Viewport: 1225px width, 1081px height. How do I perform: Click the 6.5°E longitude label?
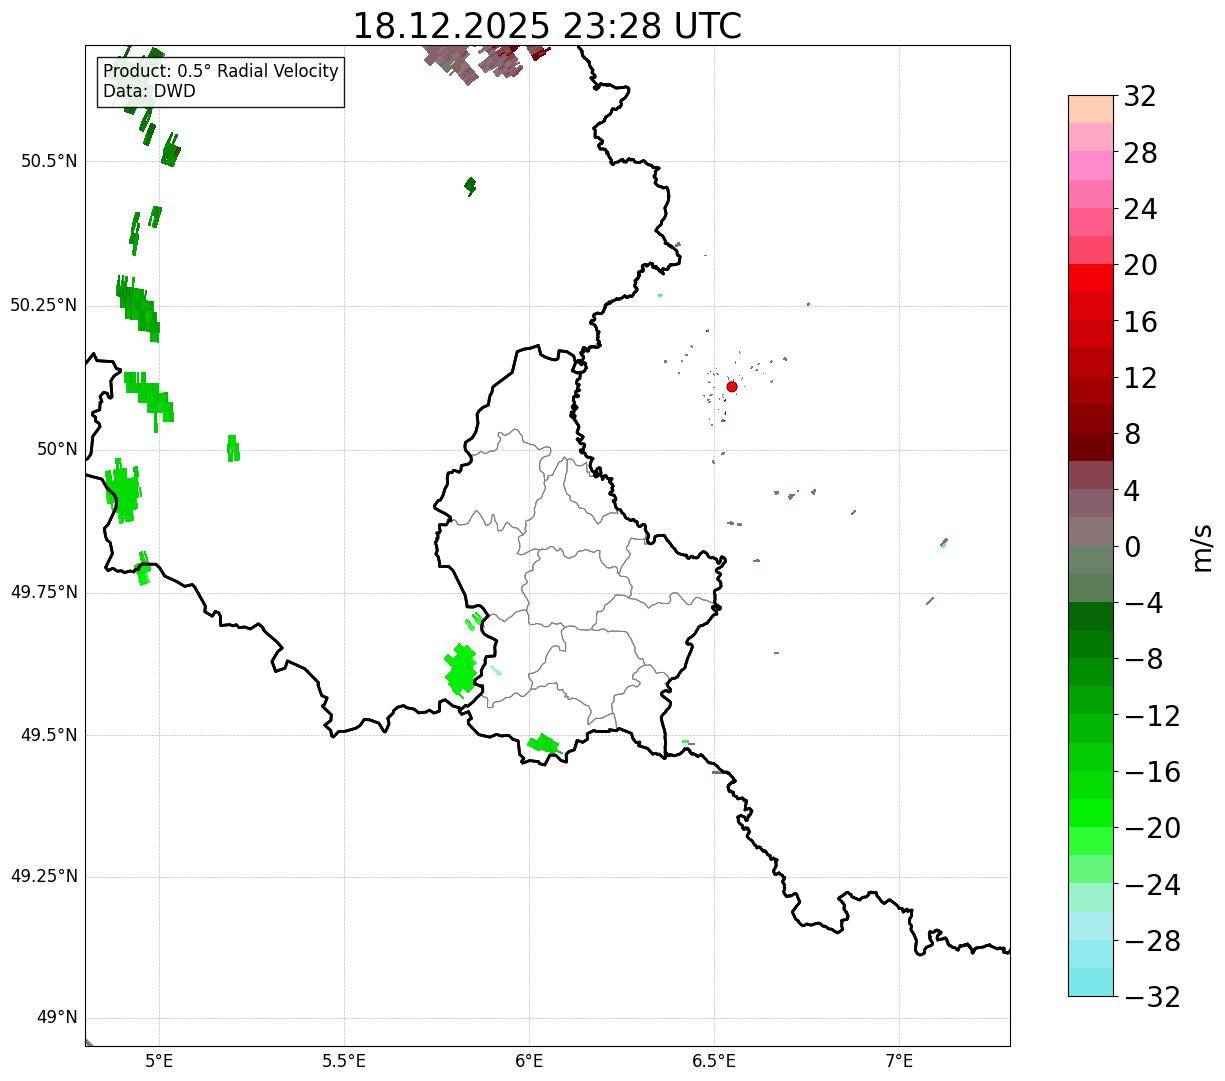pos(715,1062)
